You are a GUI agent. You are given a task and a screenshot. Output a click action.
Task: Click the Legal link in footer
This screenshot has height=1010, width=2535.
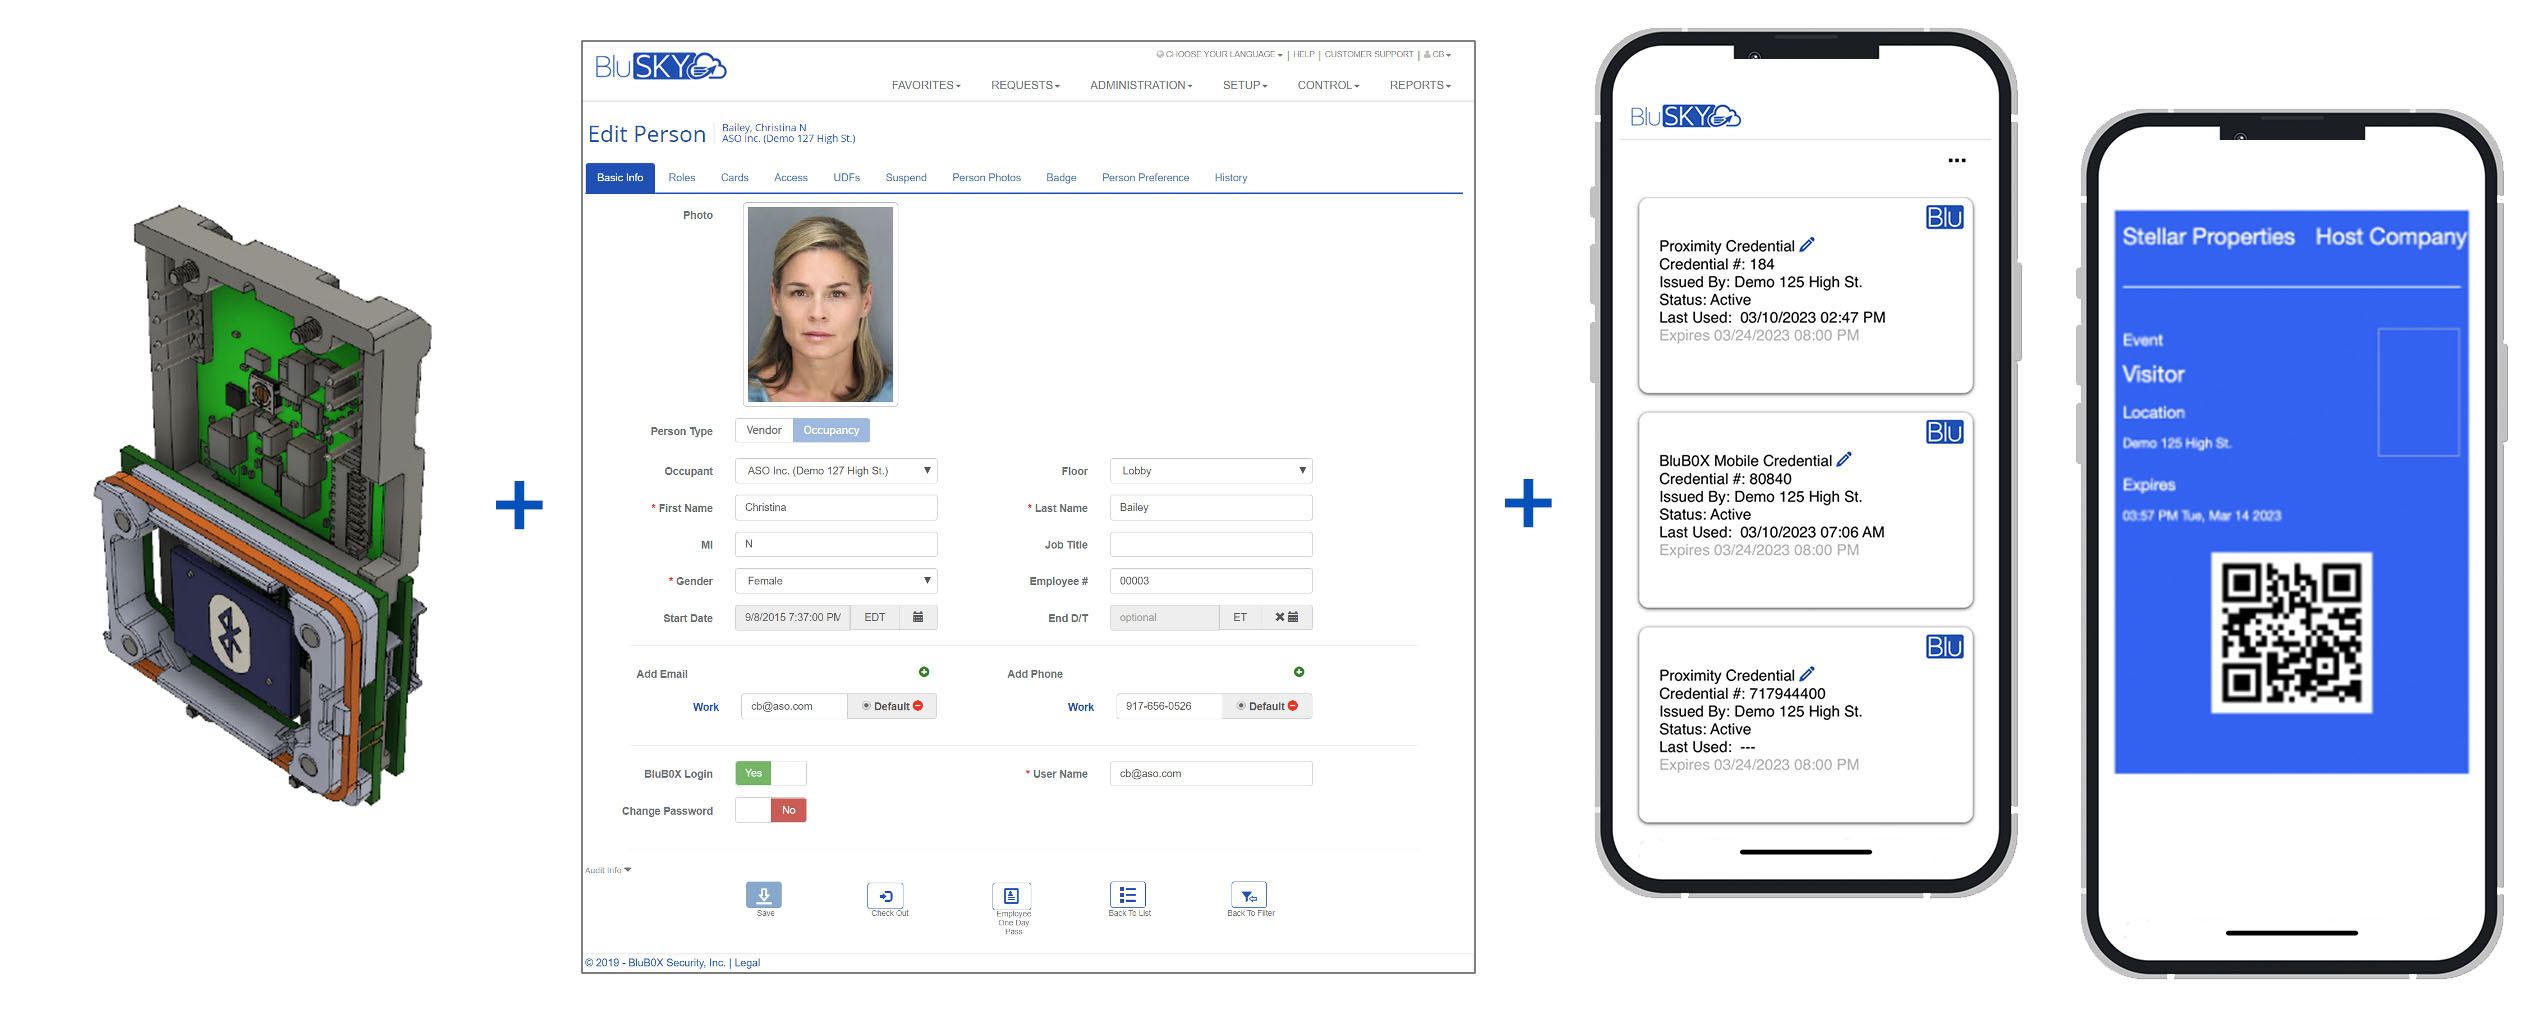pos(747,963)
